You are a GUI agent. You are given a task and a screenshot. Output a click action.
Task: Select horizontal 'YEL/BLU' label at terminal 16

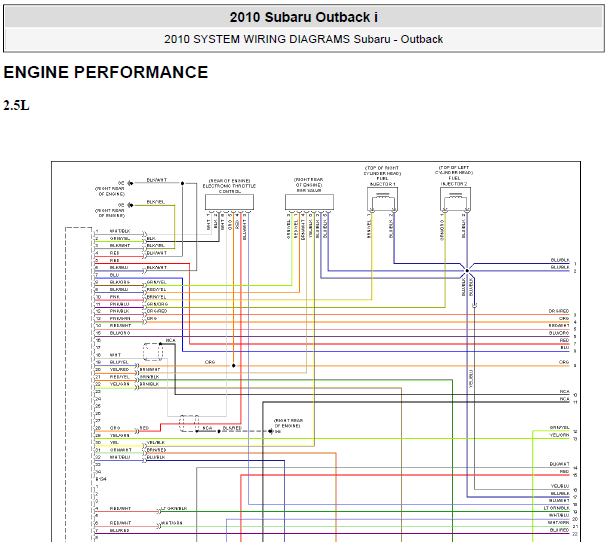560,486
